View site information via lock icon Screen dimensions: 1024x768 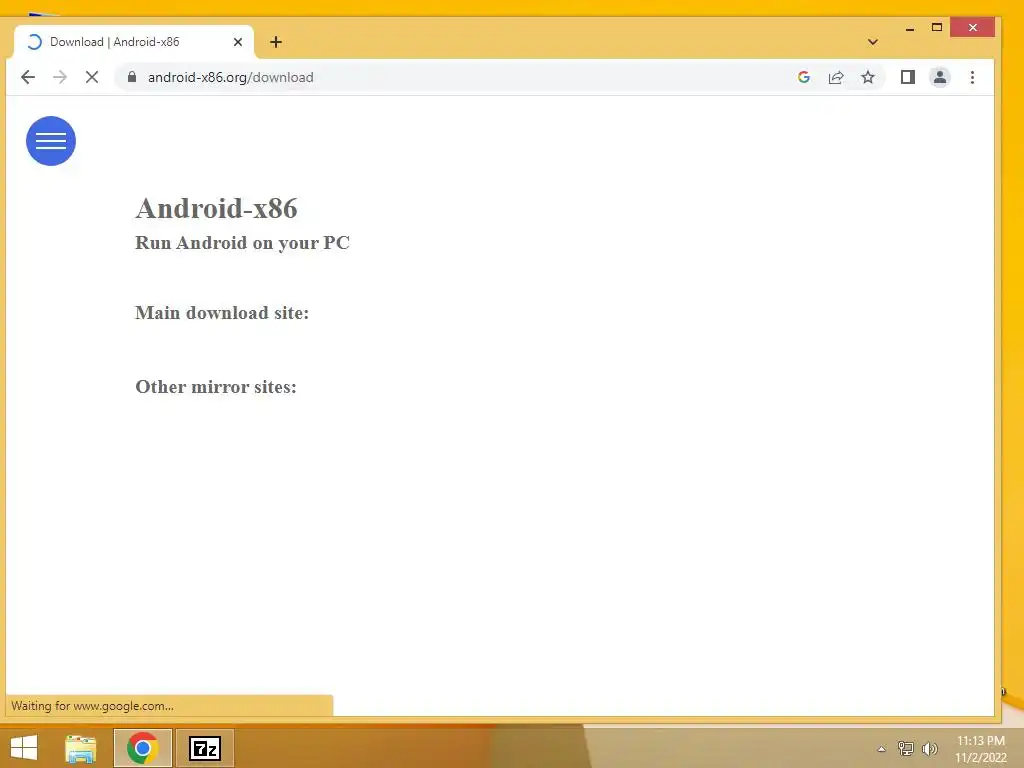132,77
